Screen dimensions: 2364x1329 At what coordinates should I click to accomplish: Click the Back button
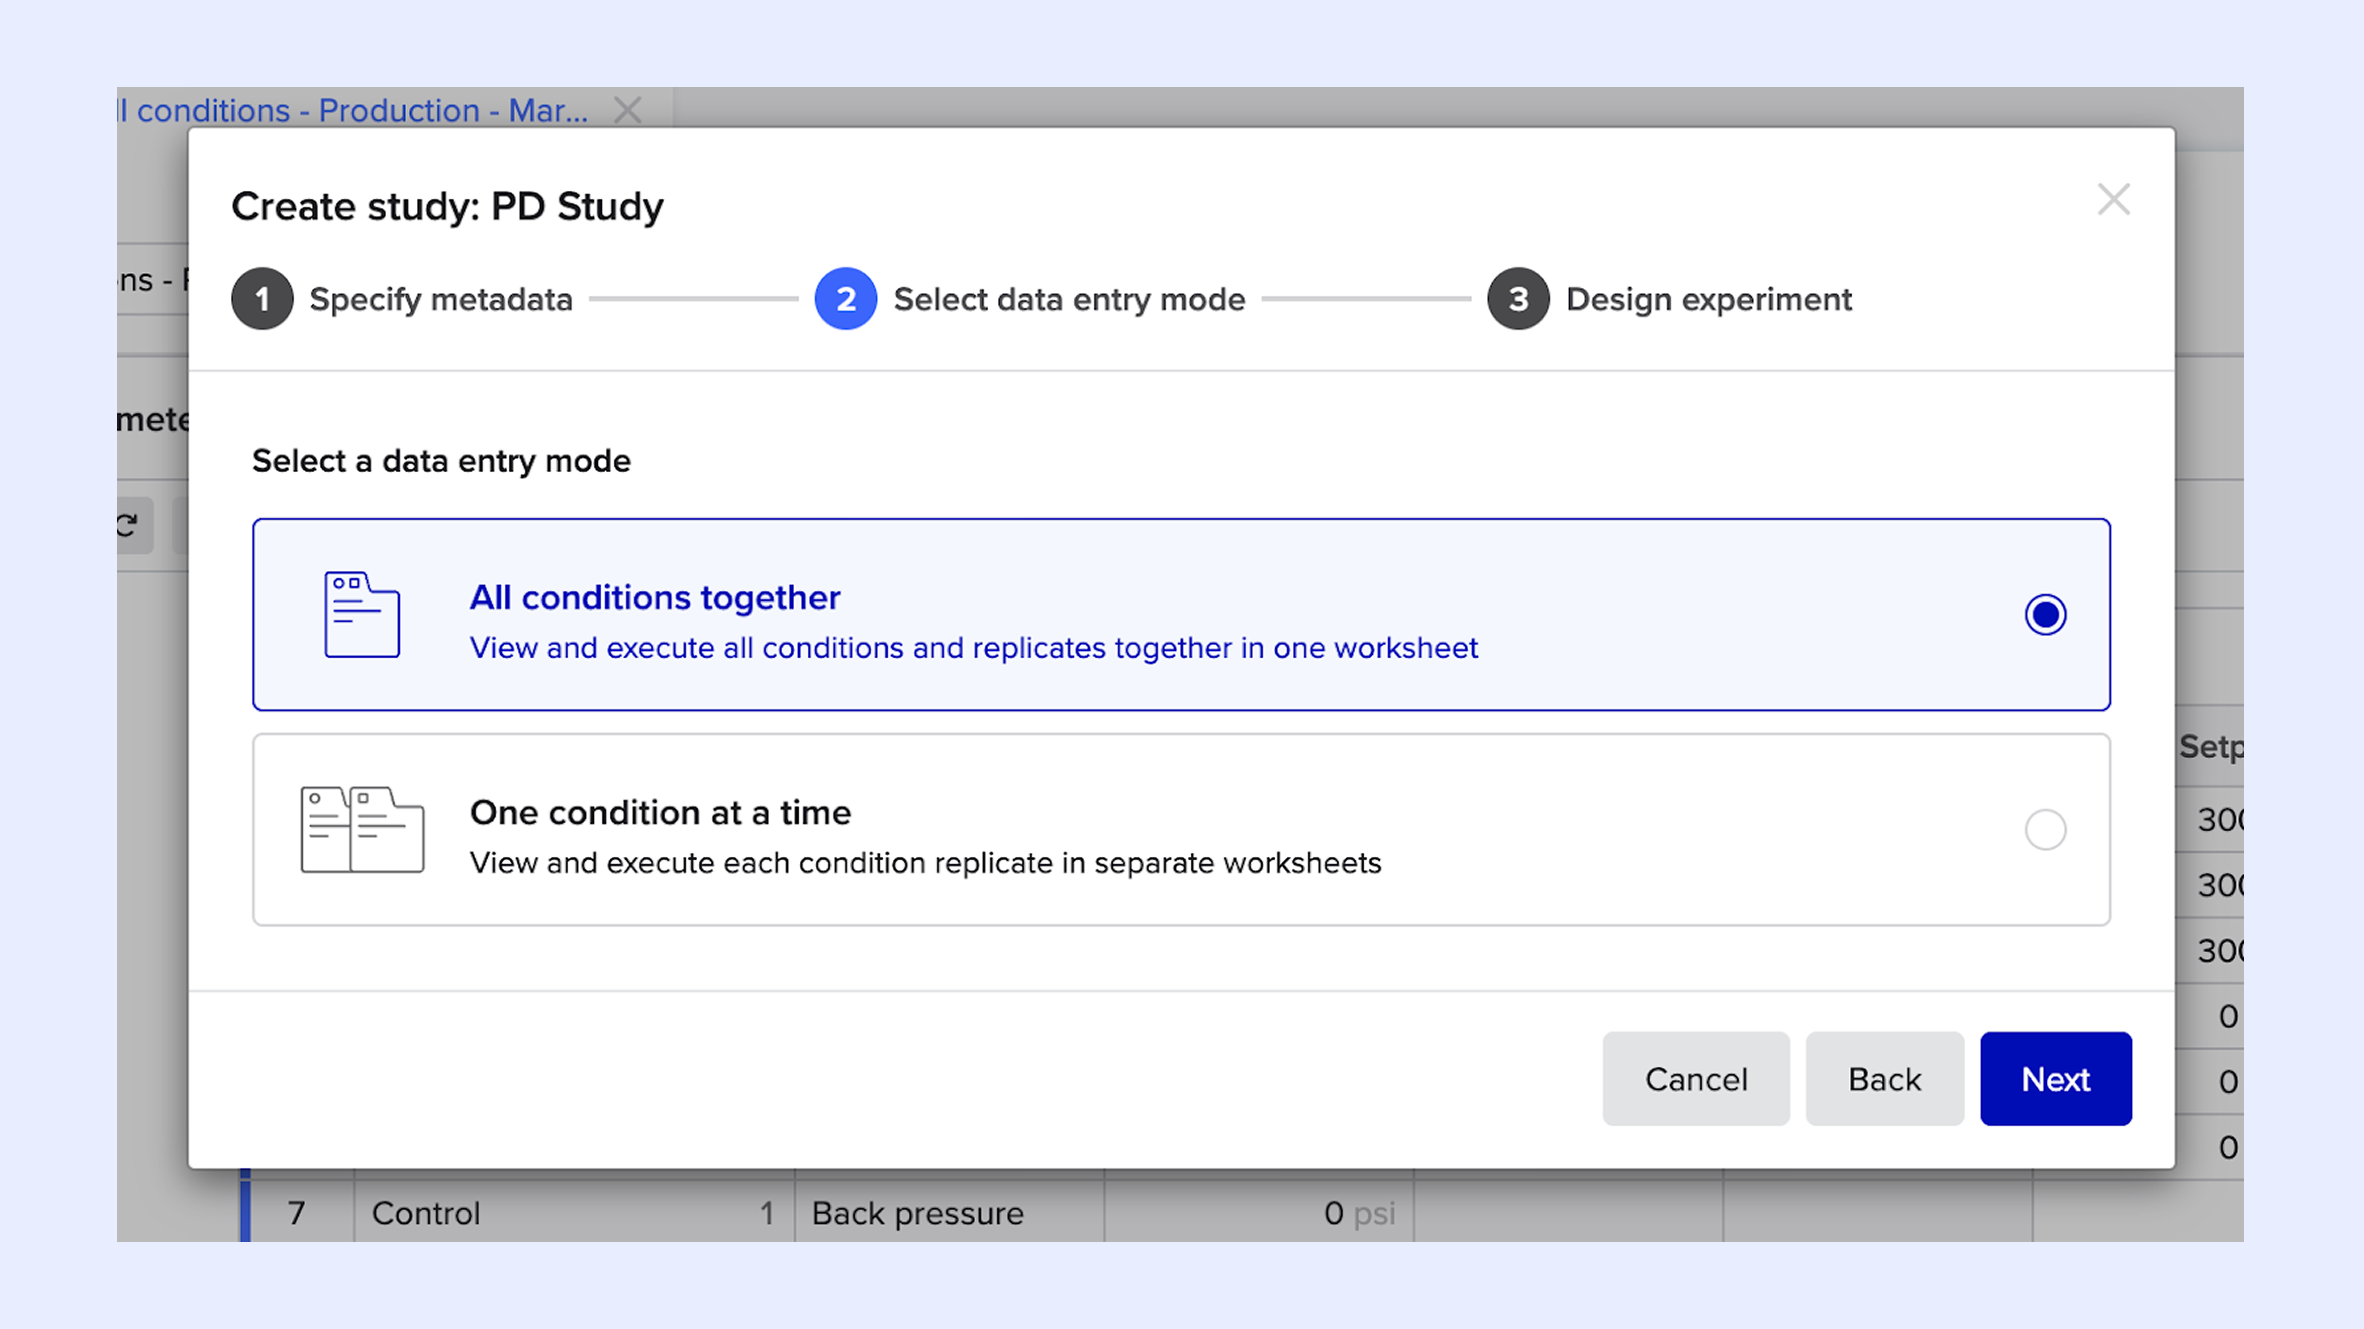tap(1884, 1079)
